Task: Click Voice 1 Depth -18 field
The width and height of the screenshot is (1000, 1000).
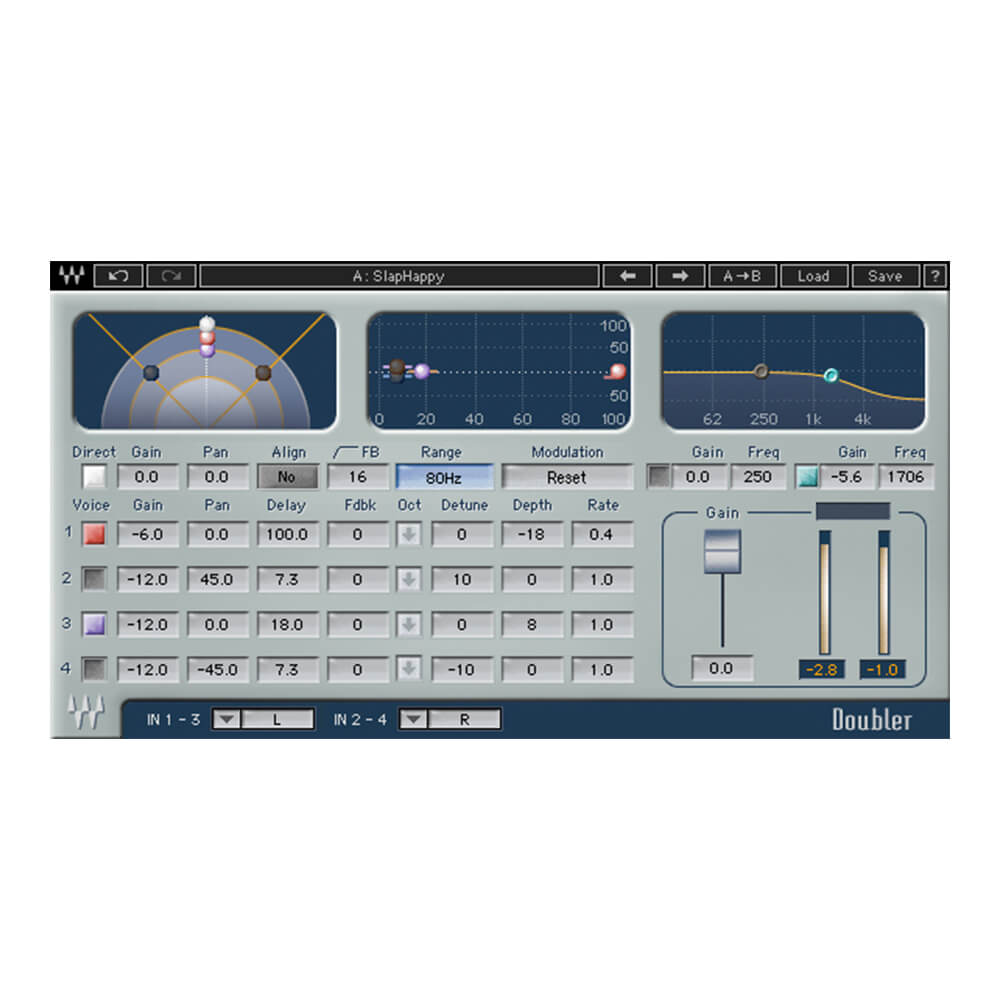Action: [x=532, y=534]
